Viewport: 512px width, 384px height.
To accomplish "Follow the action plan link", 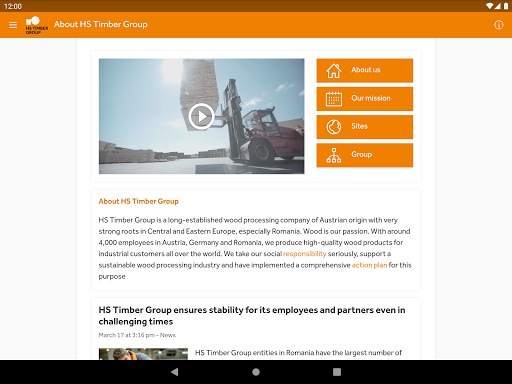I will 369,265.
